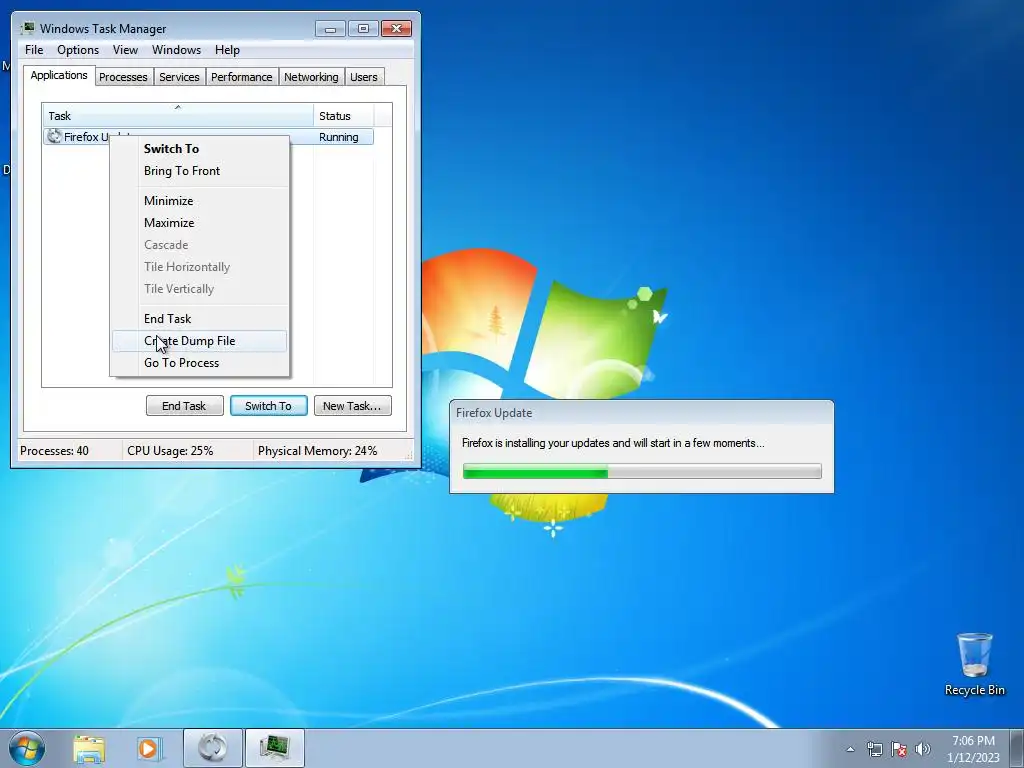
Task: Click the Firefox Update task row icon
Action: click(x=54, y=136)
